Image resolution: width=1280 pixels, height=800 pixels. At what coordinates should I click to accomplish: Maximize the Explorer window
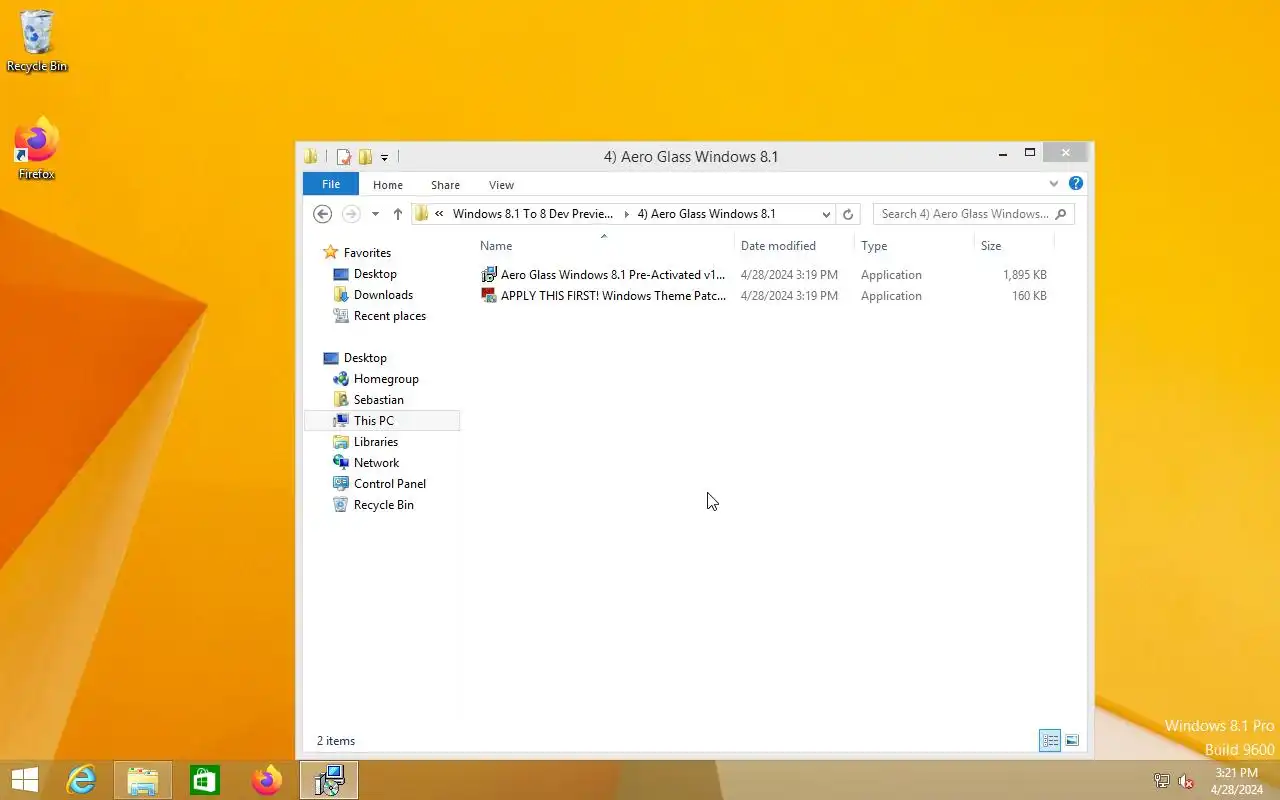(1030, 153)
